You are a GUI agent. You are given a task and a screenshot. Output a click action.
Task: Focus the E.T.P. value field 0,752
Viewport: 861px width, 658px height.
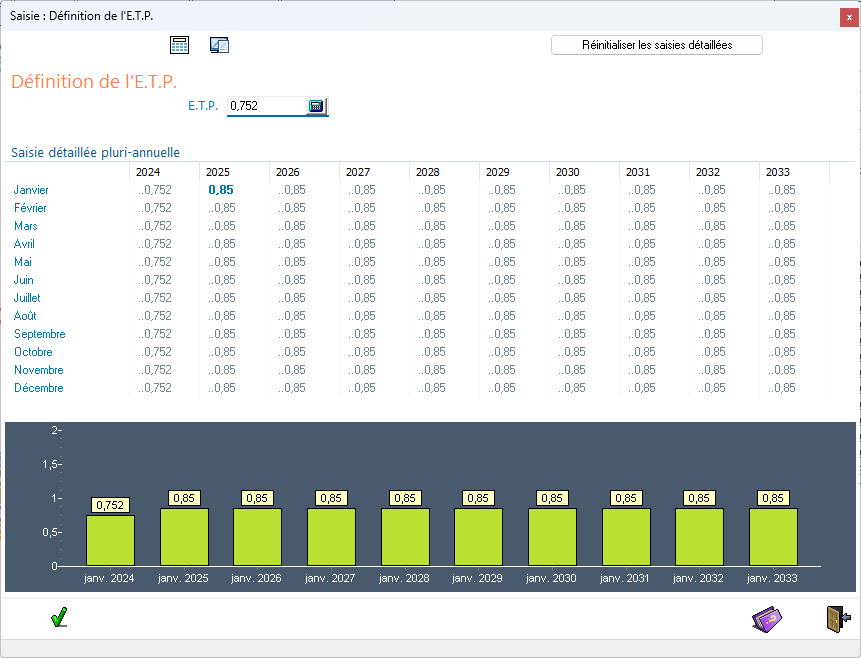(x=267, y=106)
